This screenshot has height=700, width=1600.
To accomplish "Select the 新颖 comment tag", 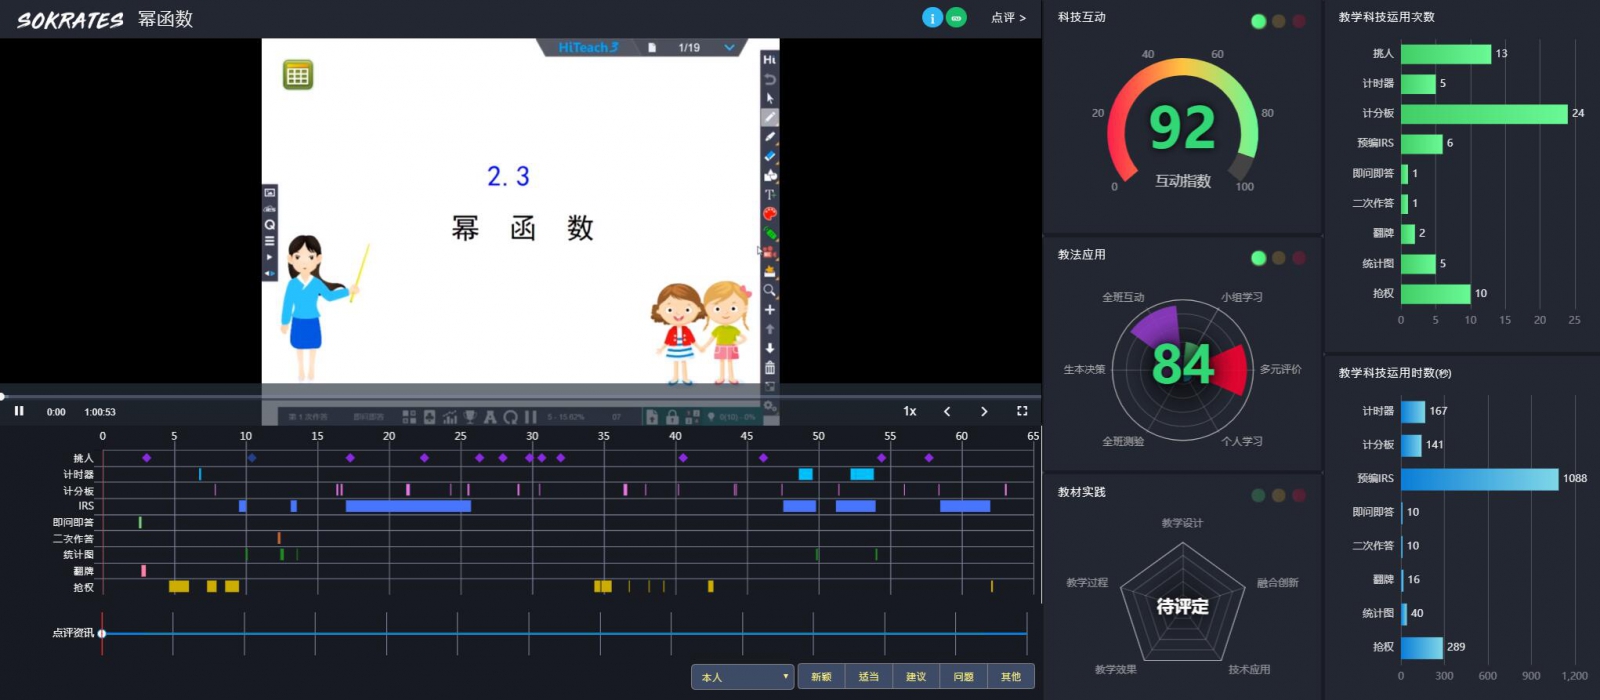I will pyautogui.click(x=821, y=677).
